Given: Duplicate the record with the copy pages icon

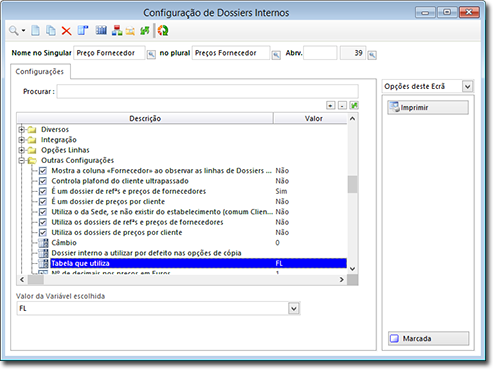Looking at the screenshot, I should (x=51, y=31).
